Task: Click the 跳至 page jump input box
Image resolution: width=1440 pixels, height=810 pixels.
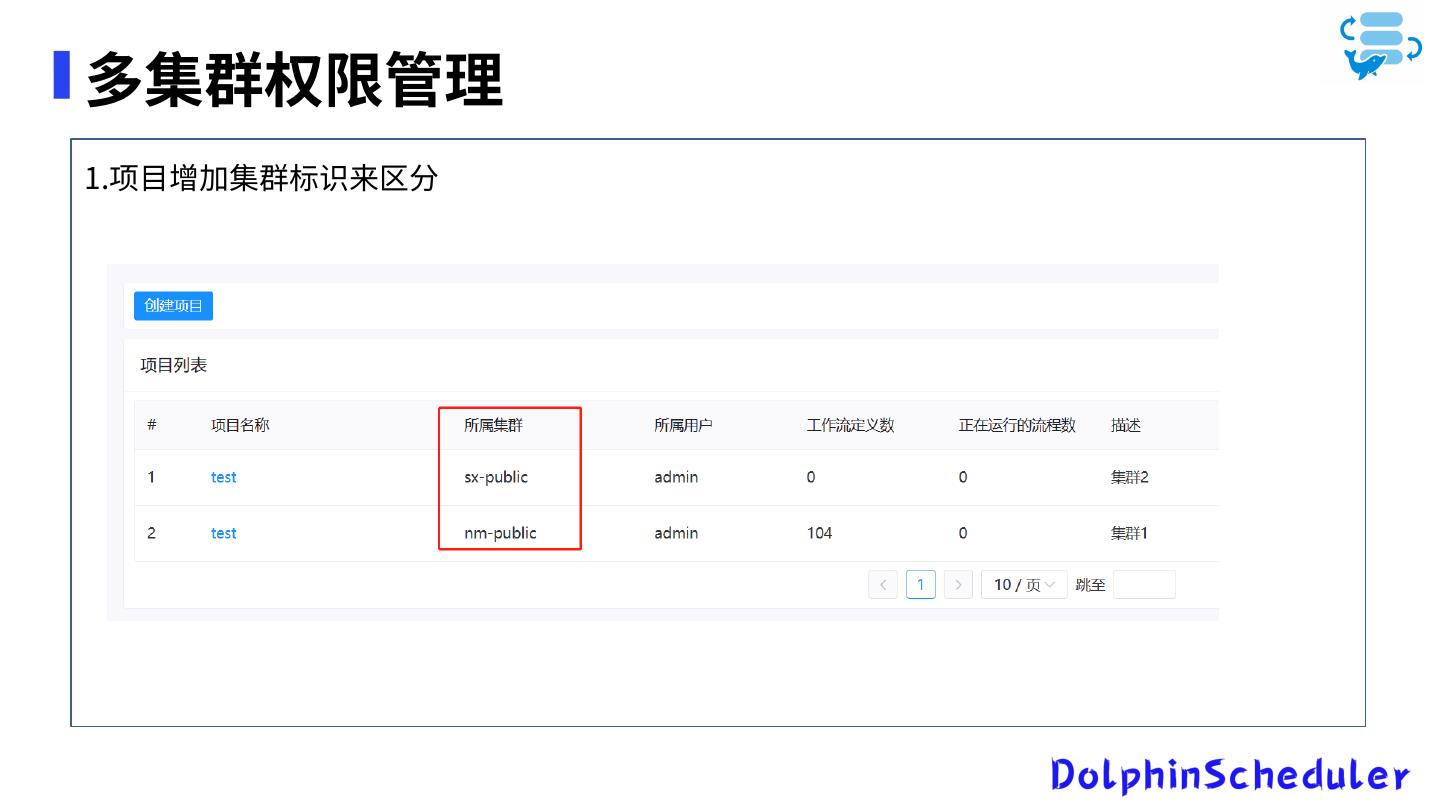Action: pos(1144,585)
